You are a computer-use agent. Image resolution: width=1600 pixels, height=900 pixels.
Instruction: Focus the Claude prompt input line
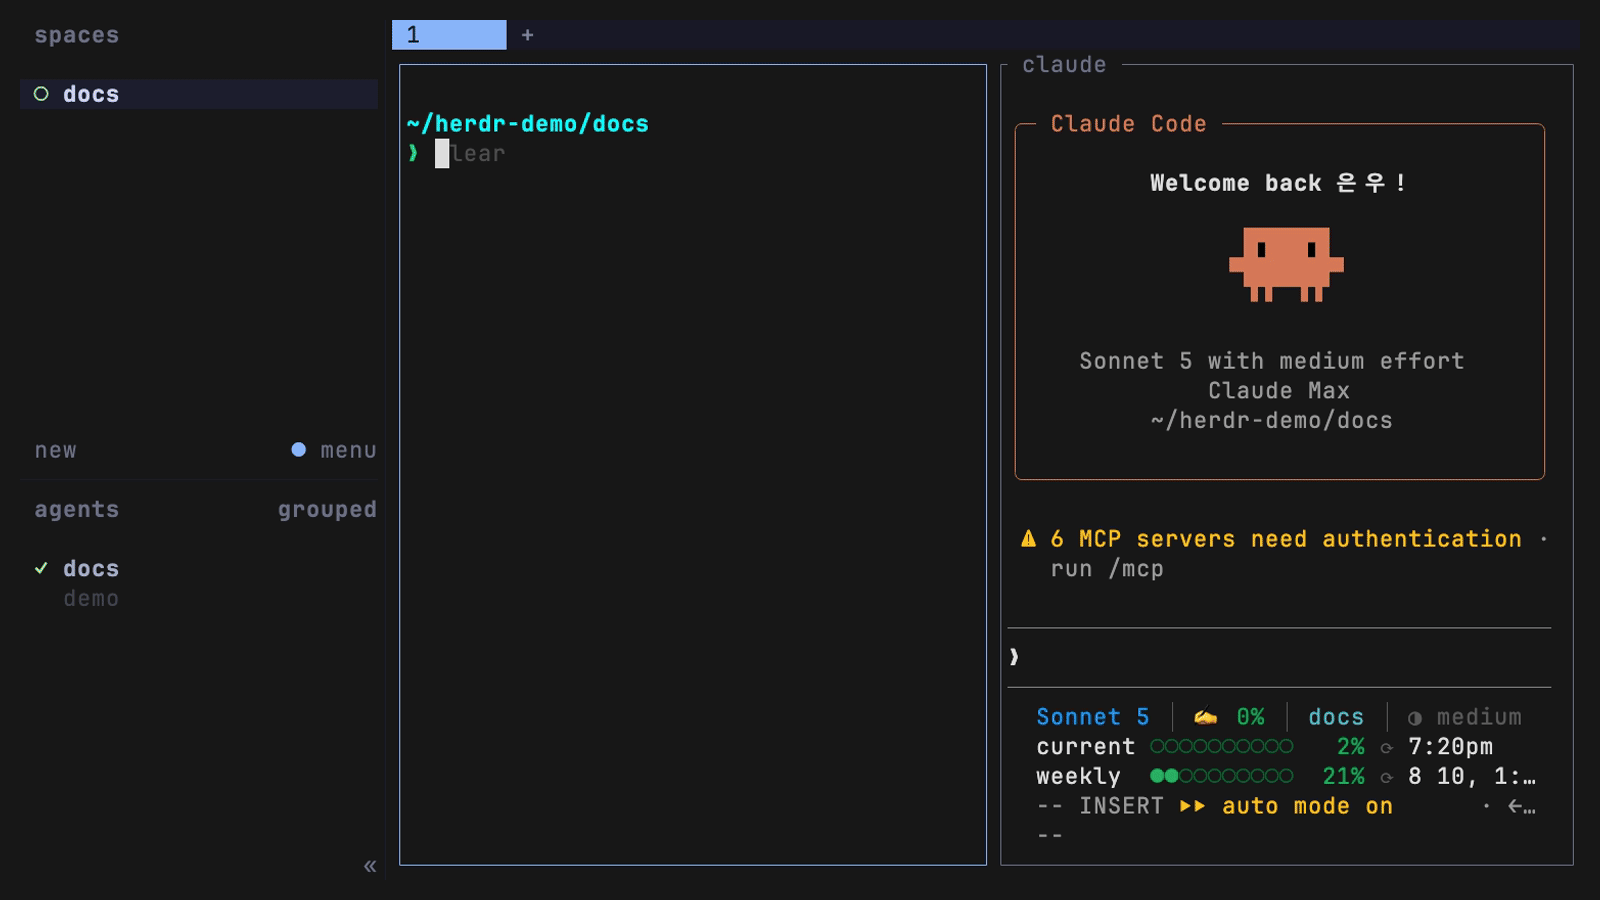[1280, 657]
